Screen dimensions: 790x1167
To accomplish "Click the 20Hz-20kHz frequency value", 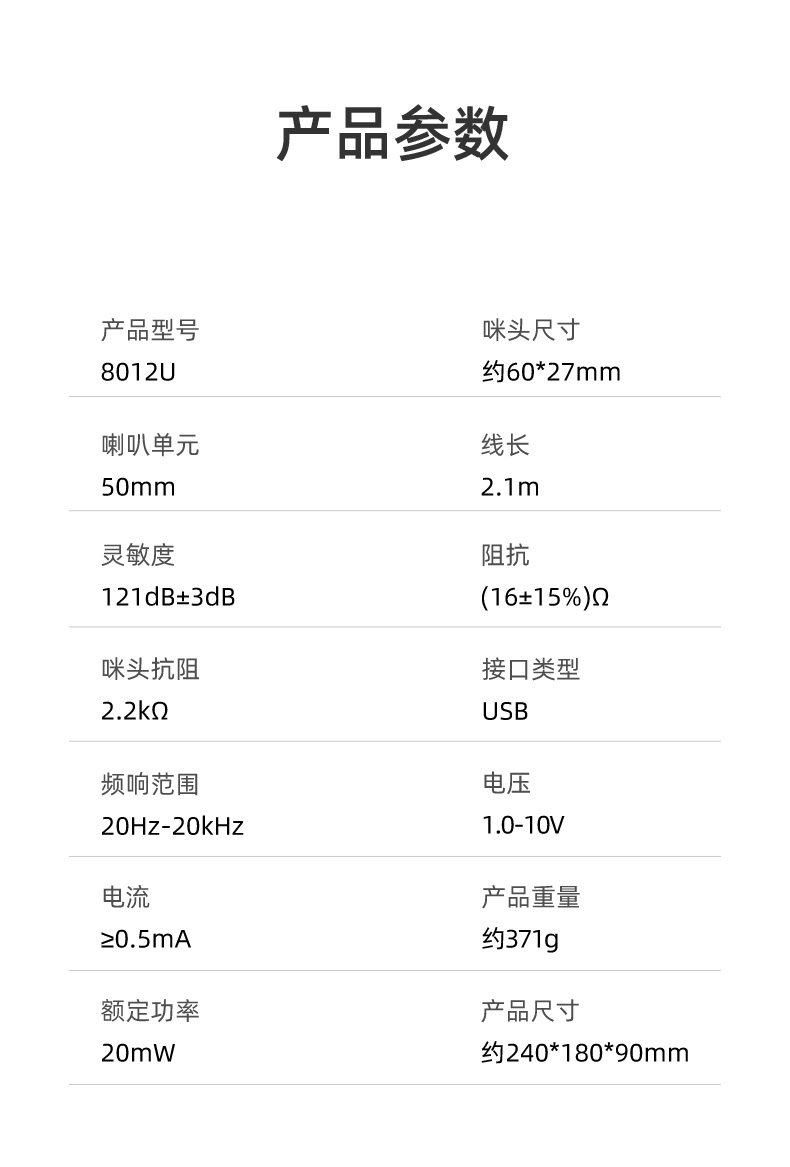I will point(172,827).
